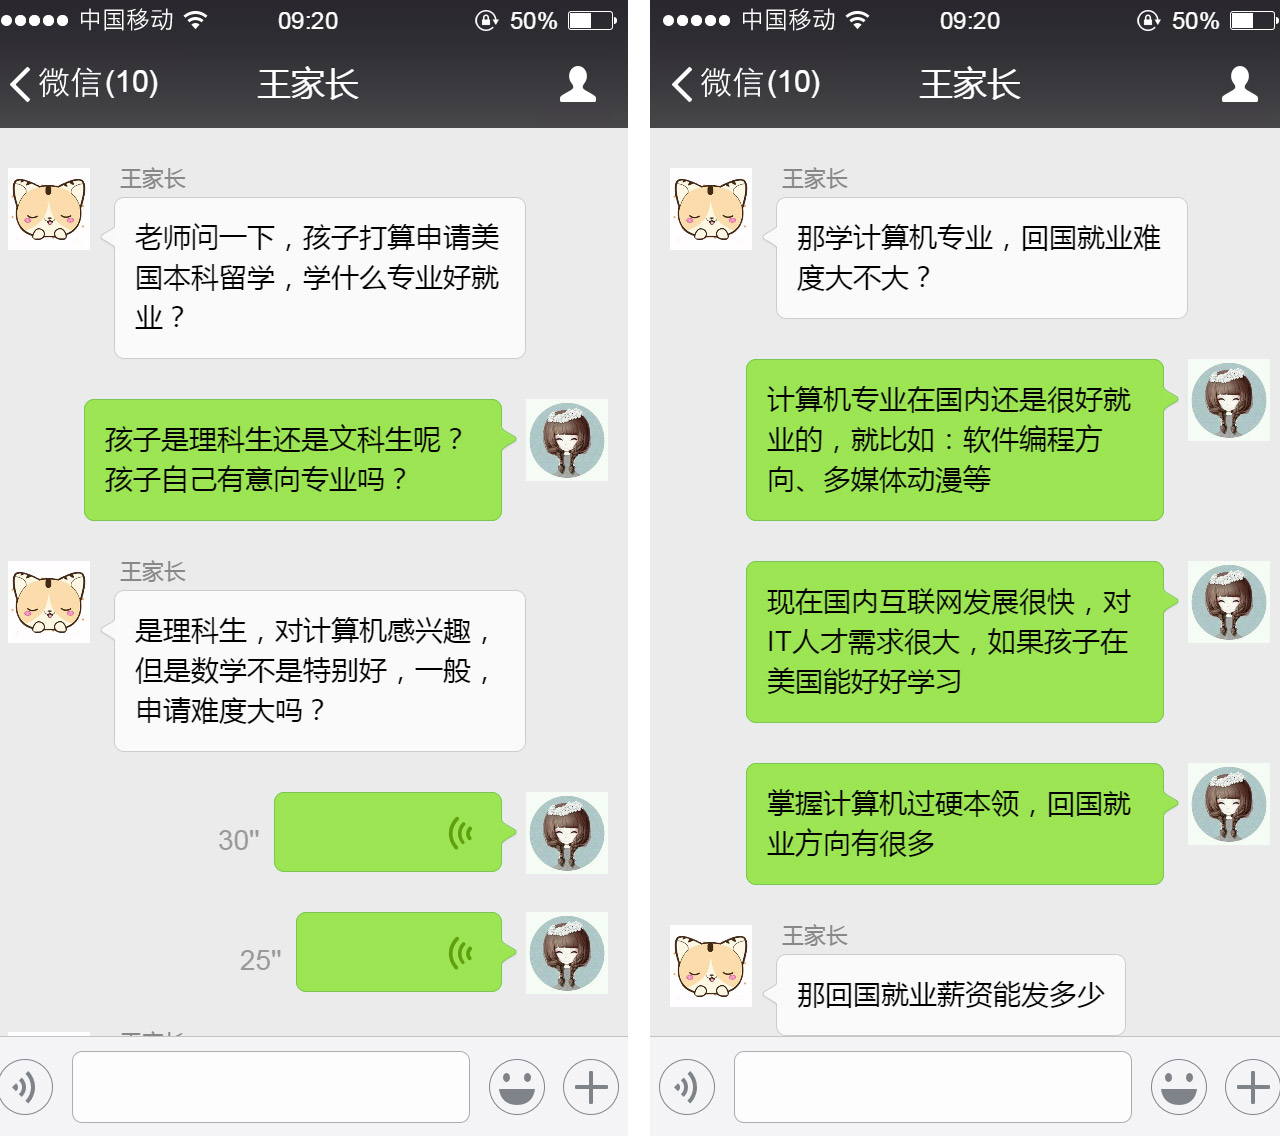1280x1136 pixels.
Task: Open the plus attachments icon in right chat
Action: point(1252,1087)
